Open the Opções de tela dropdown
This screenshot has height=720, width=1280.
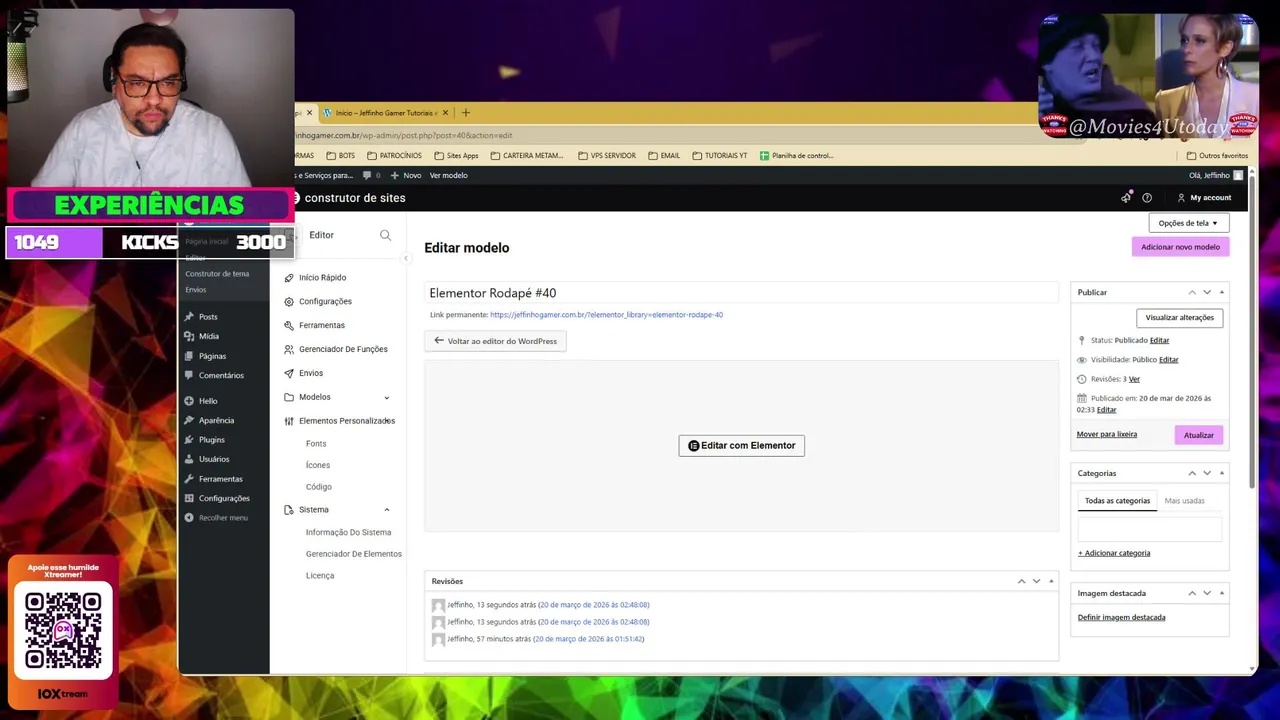[1188, 223]
